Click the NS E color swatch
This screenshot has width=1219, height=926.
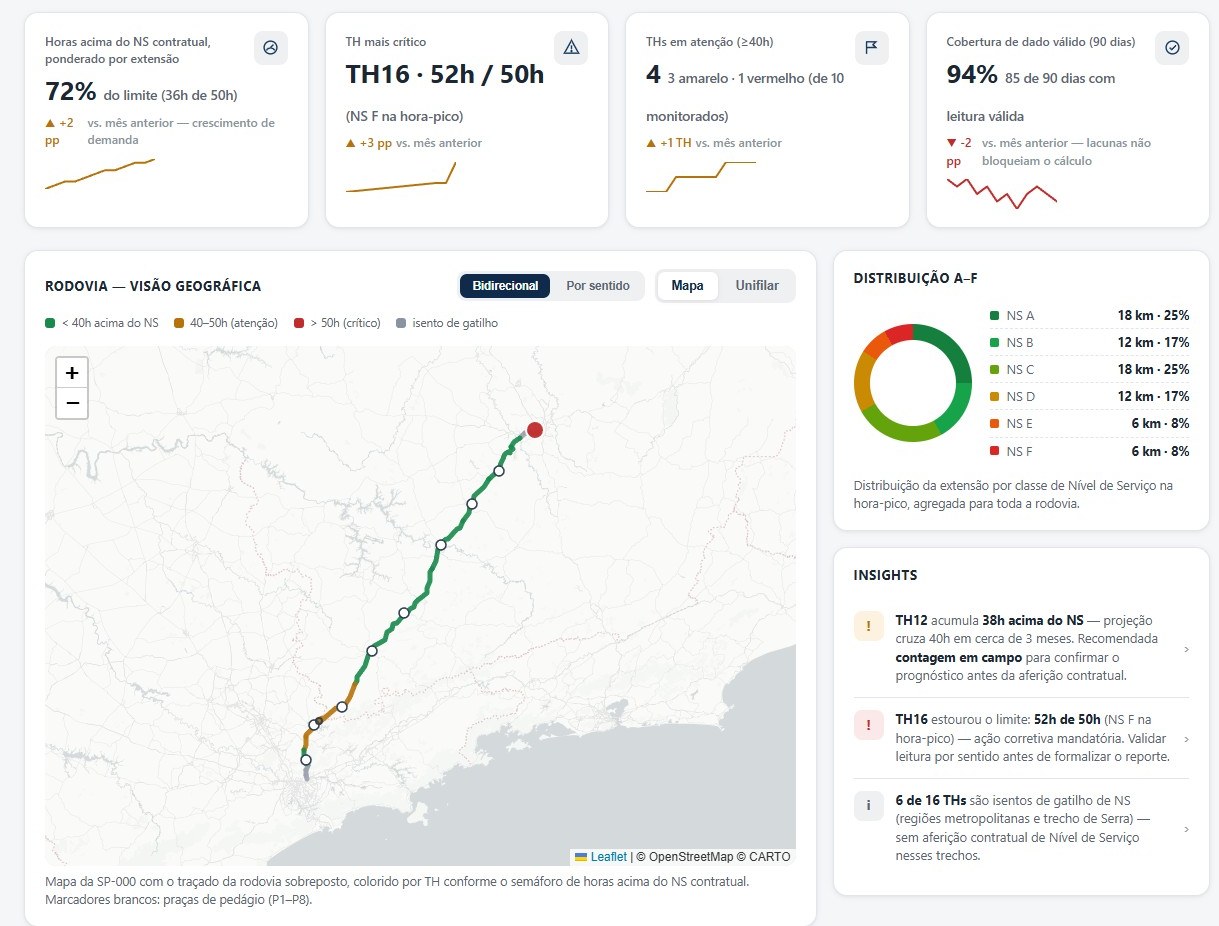point(994,424)
